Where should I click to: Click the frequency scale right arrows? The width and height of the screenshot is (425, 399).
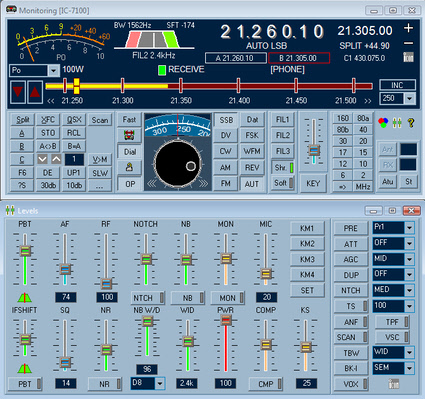[x=368, y=101]
